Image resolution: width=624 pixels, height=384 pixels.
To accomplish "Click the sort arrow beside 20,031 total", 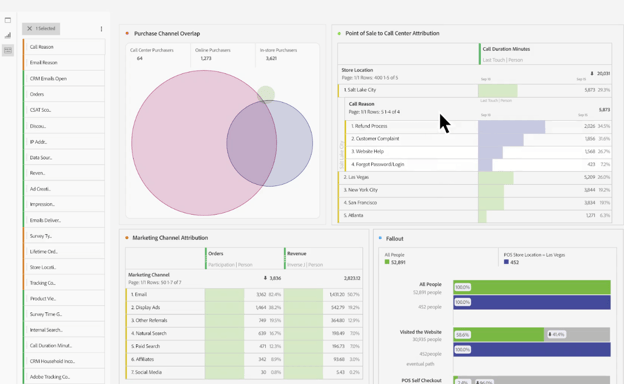I will (x=592, y=74).
